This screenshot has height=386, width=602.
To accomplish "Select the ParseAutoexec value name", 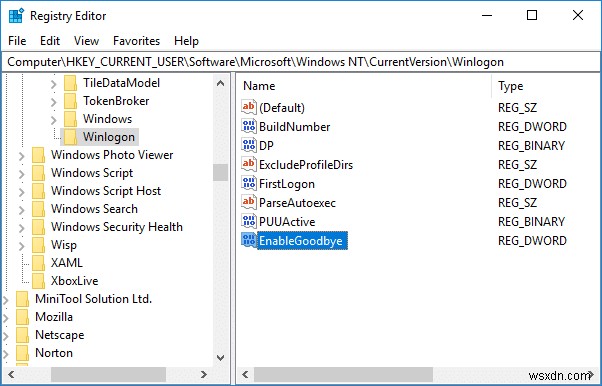I will pos(297,203).
